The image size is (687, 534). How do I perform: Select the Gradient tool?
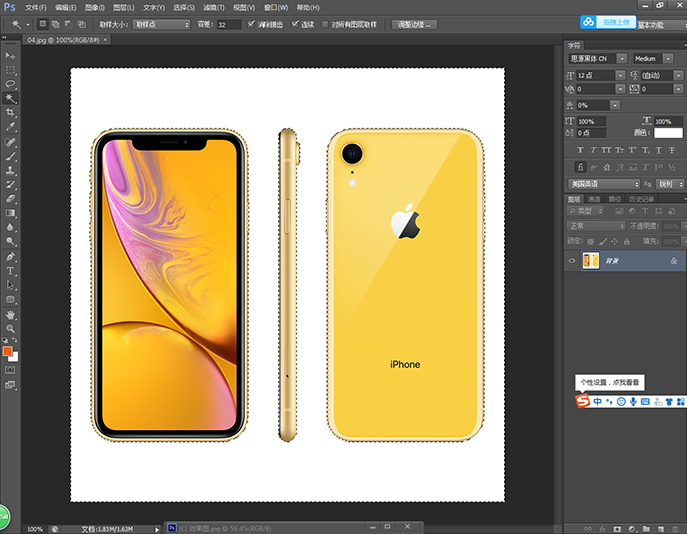(x=10, y=213)
